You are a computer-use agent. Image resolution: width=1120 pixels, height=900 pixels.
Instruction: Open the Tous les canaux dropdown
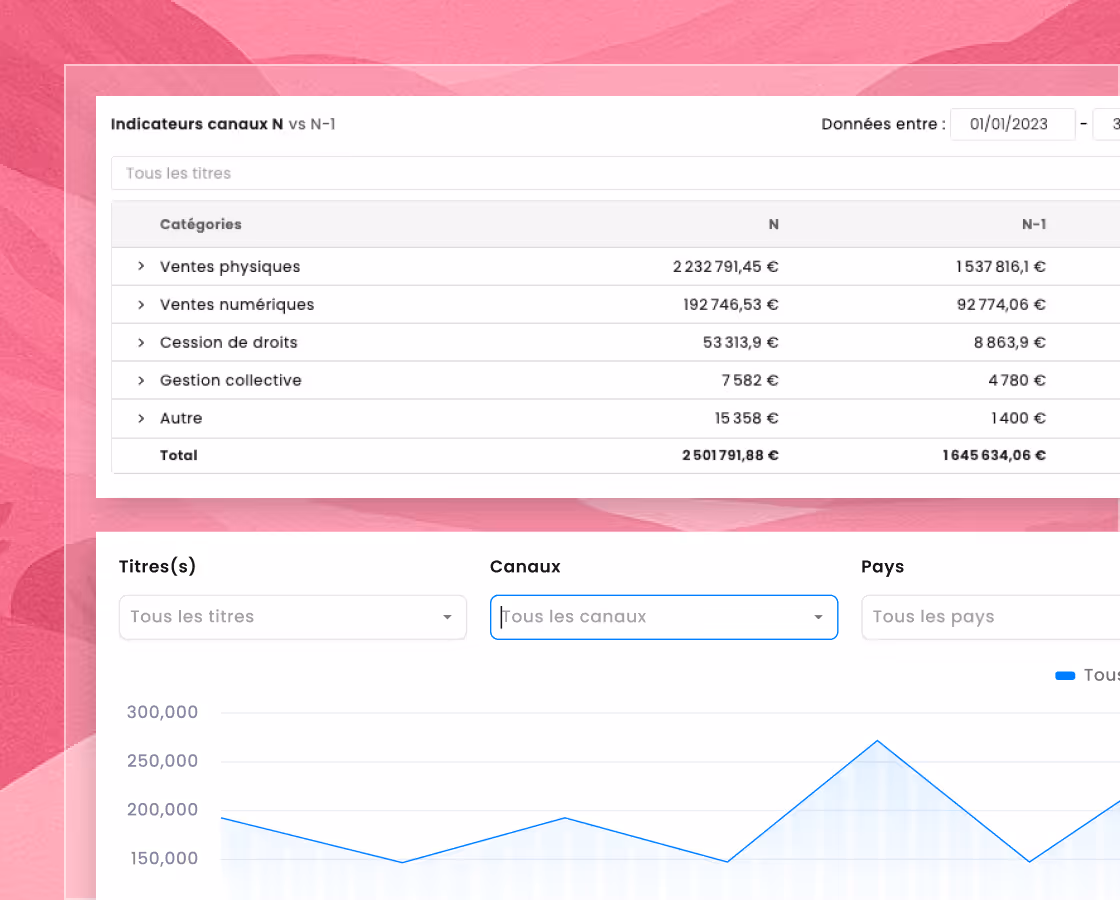point(664,617)
